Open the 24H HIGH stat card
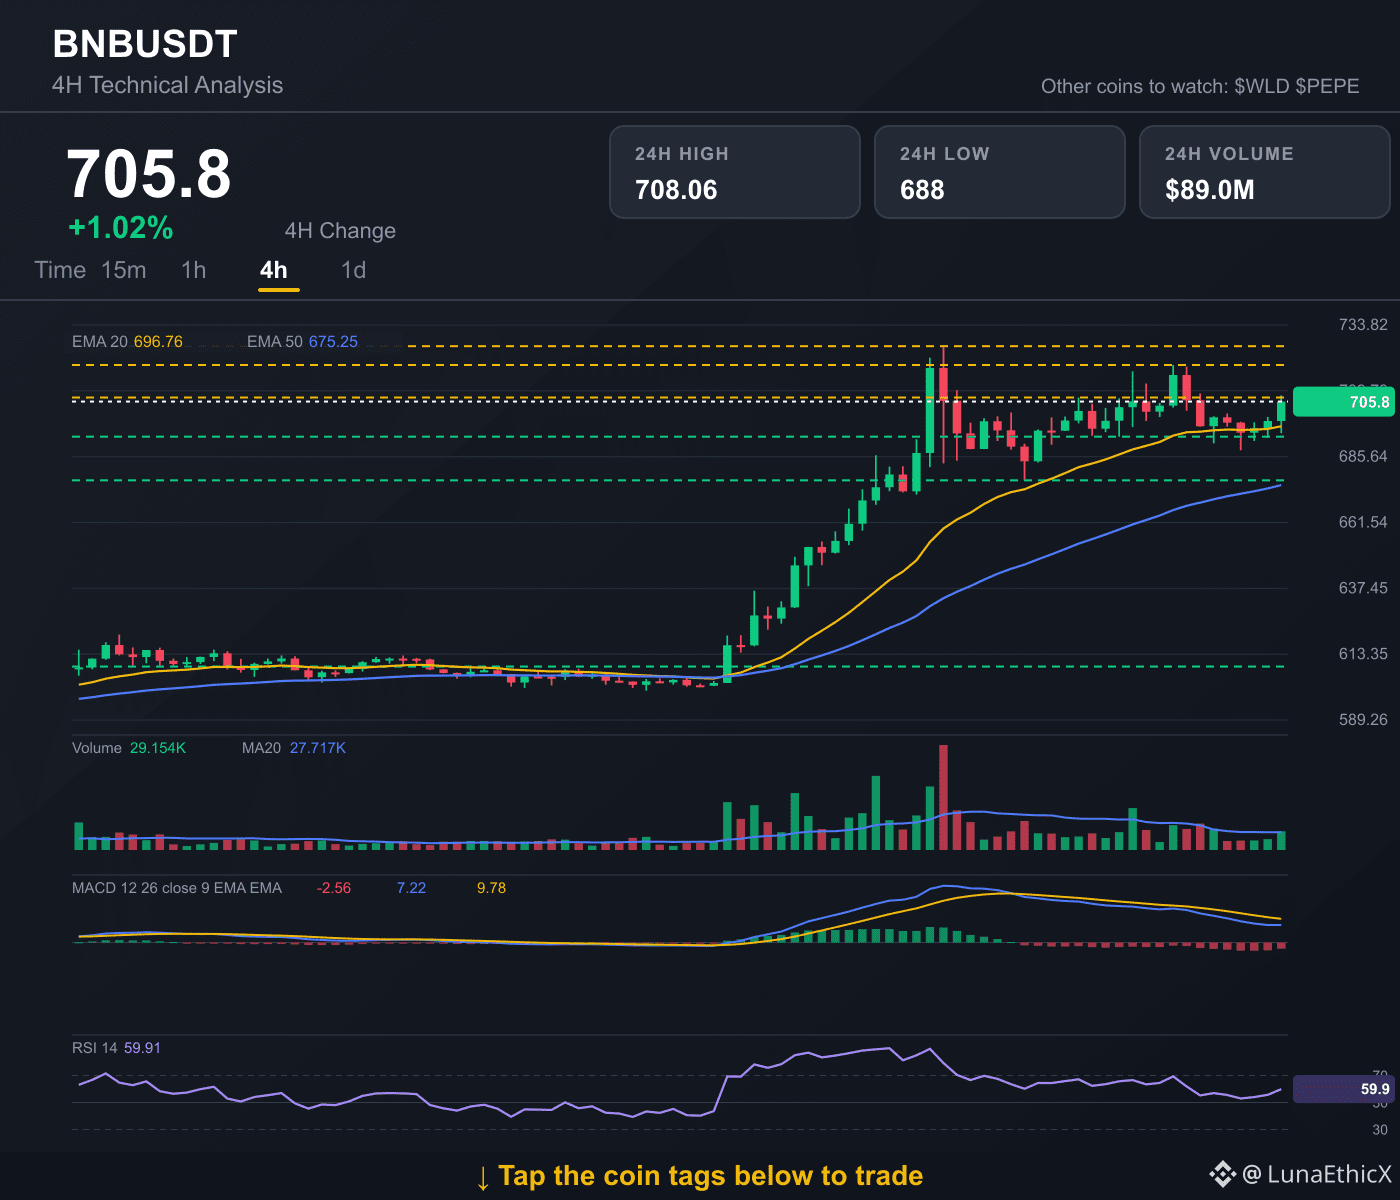This screenshot has width=1400, height=1200. point(735,172)
